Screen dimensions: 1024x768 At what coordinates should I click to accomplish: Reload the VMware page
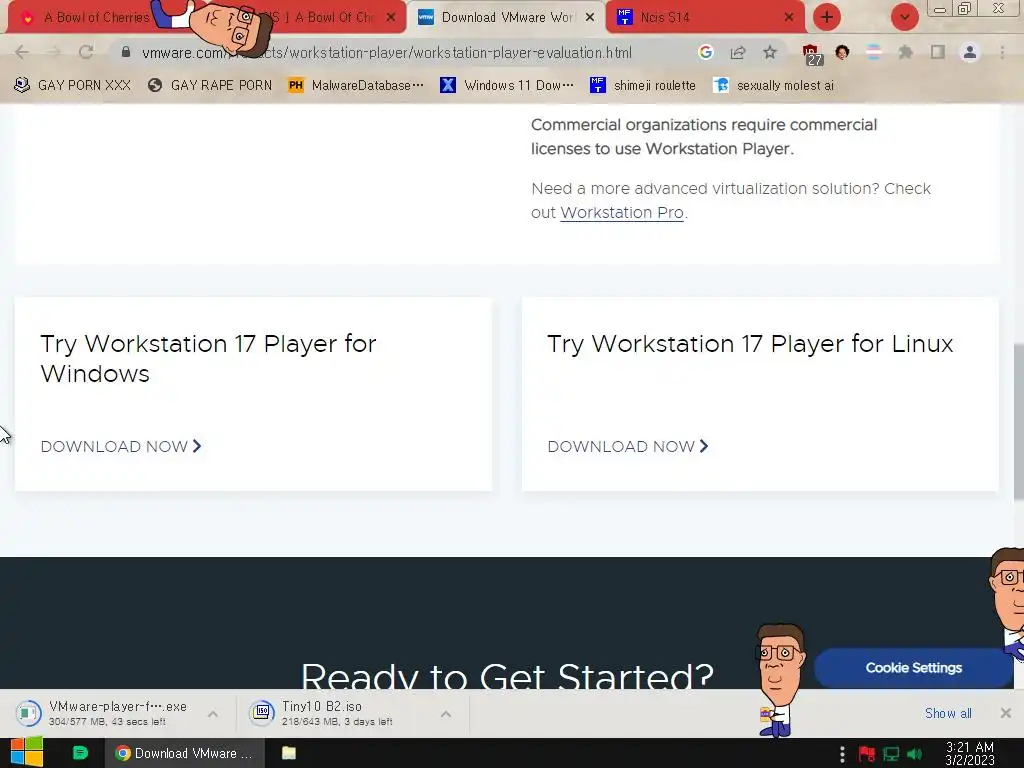[x=86, y=52]
